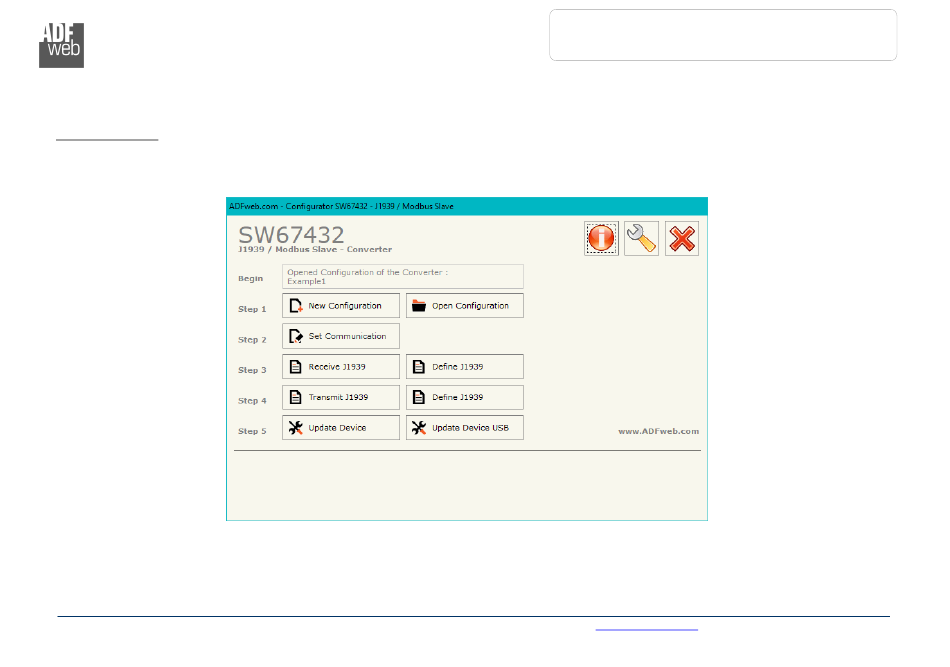The width and height of the screenshot is (950, 667).
Task: Click the 'Step 5' label
Action: click(x=252, y=431)
